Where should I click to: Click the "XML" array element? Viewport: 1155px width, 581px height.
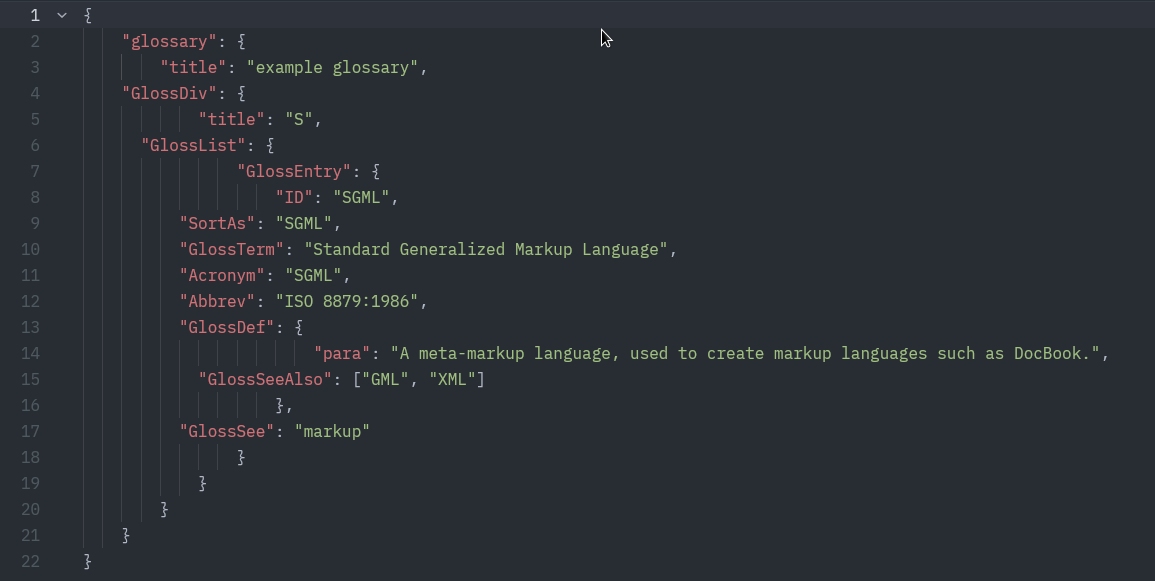[452, 379]
